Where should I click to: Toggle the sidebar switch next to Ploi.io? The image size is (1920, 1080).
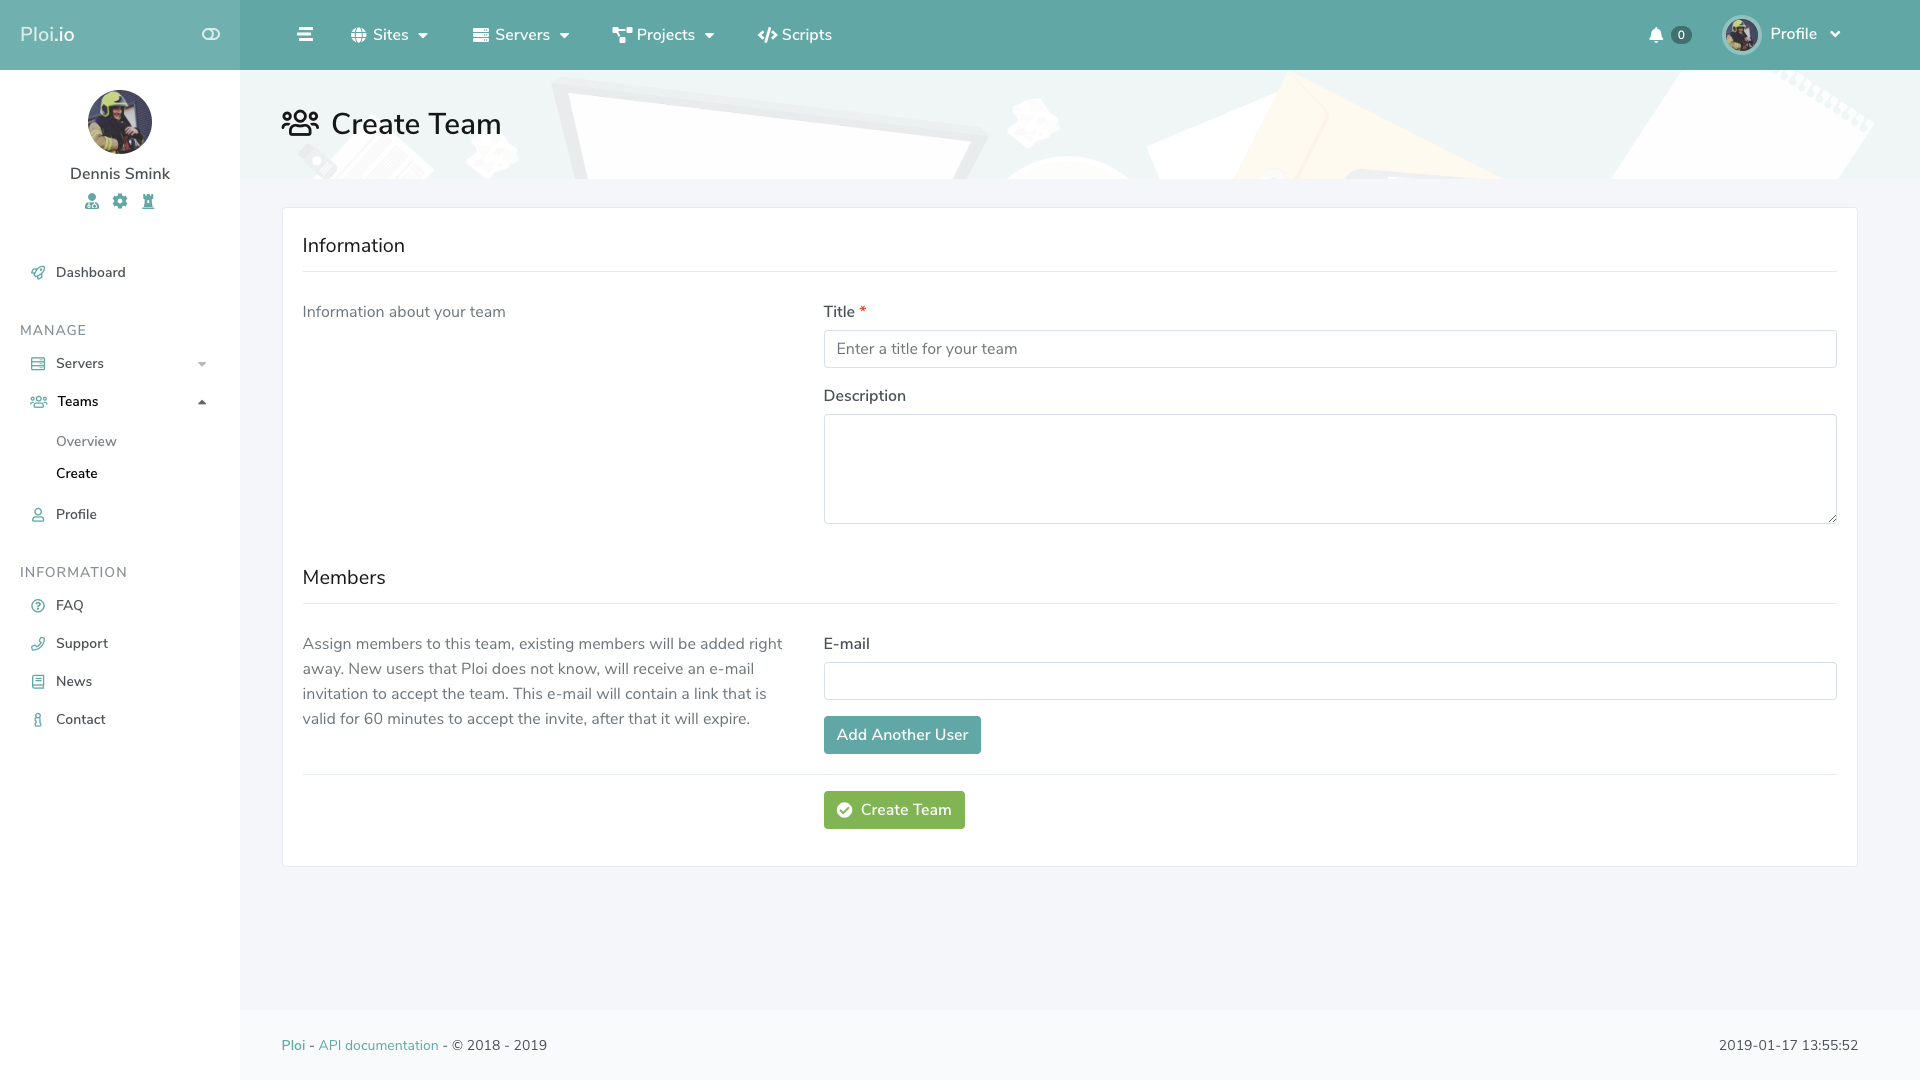[210, 34]
